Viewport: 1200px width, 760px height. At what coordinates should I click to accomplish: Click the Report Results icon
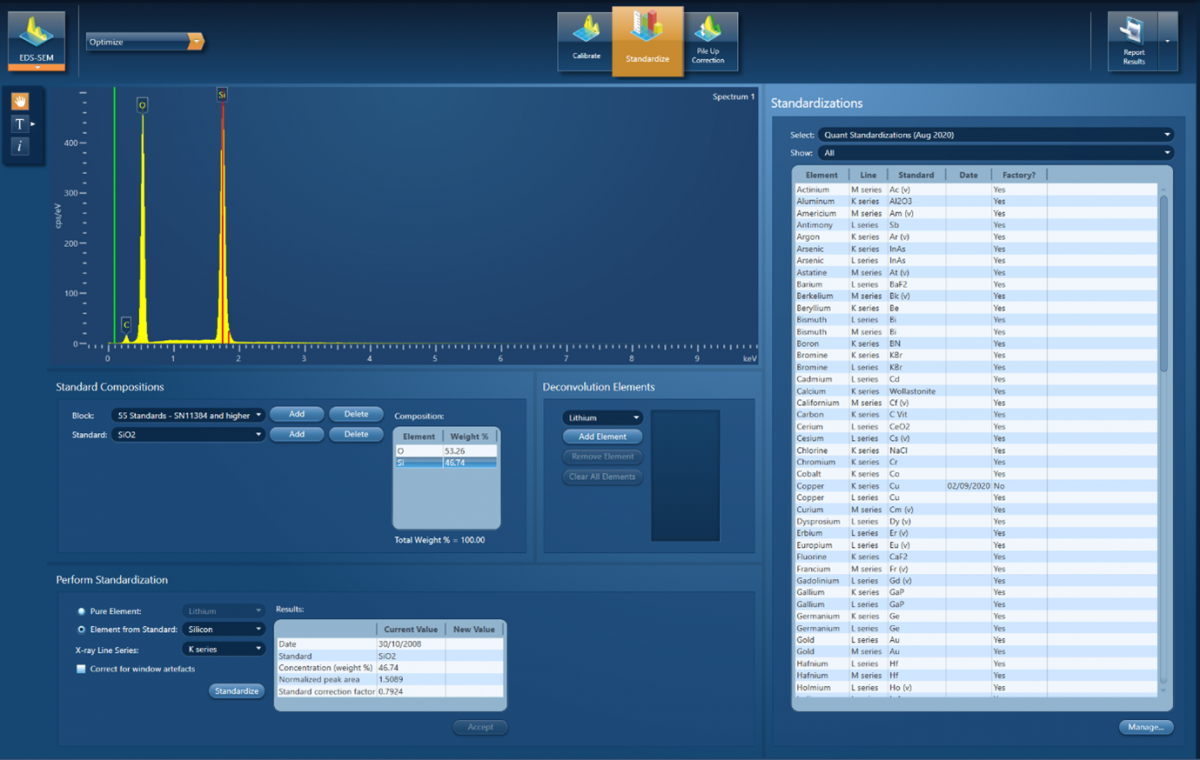coord(1133,41)
